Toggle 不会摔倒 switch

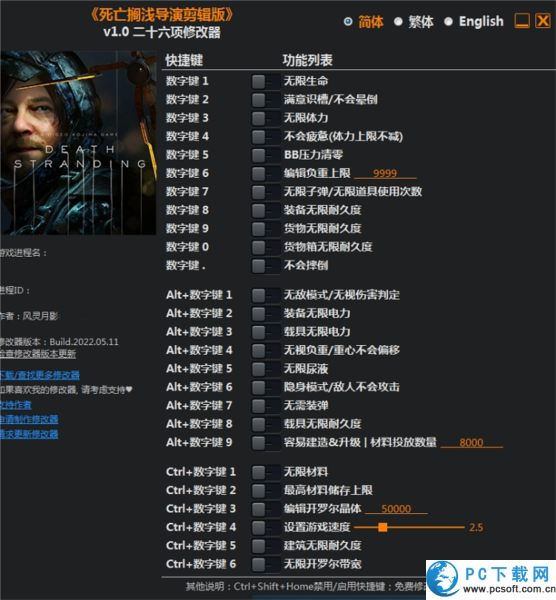coord(265,266)
